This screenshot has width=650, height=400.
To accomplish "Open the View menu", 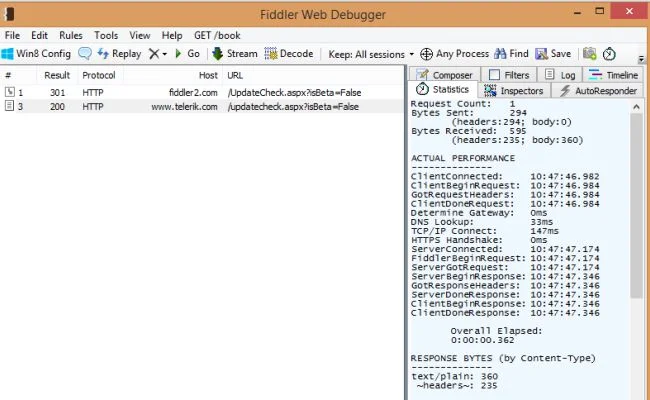I will [140, 35].
